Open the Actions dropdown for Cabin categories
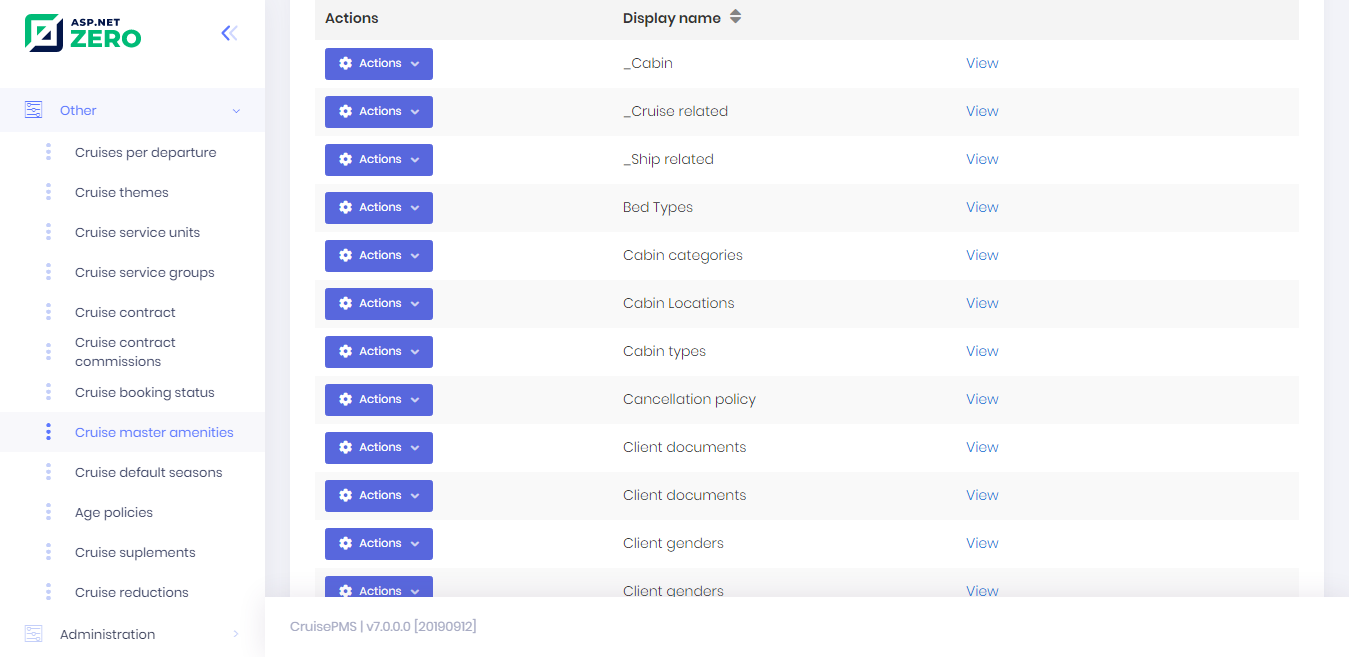Viewport: 1349px width, 657px height. pyautogui.click(x=379, y=255)
